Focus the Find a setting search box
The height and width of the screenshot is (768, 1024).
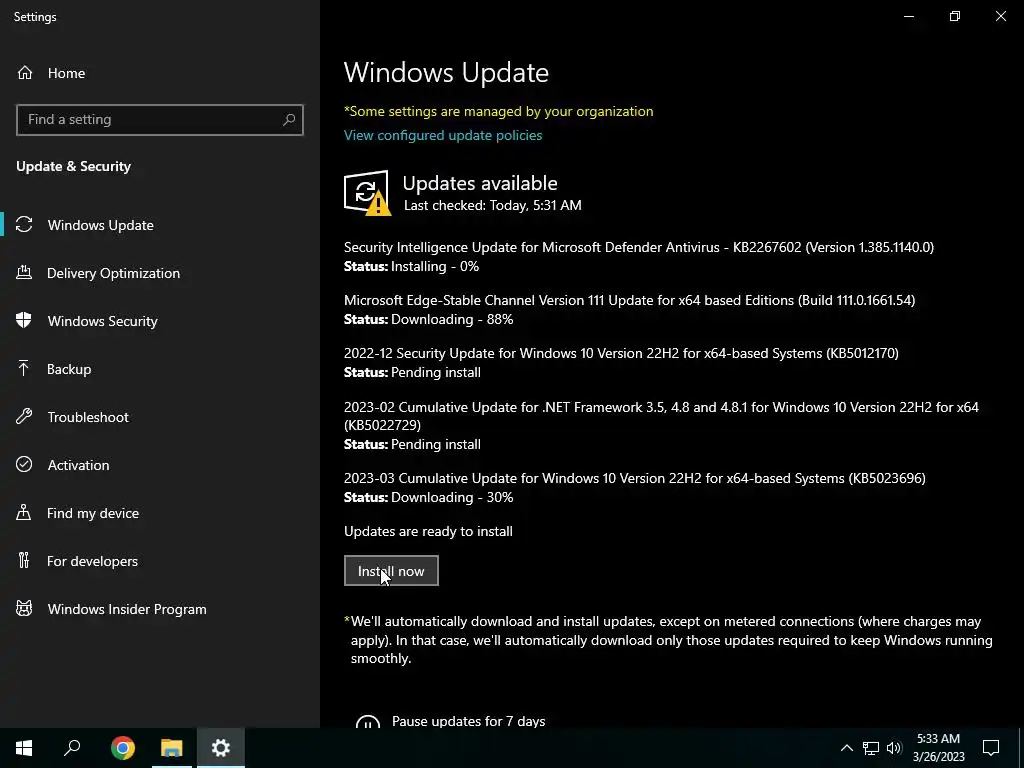pos(160,120)
